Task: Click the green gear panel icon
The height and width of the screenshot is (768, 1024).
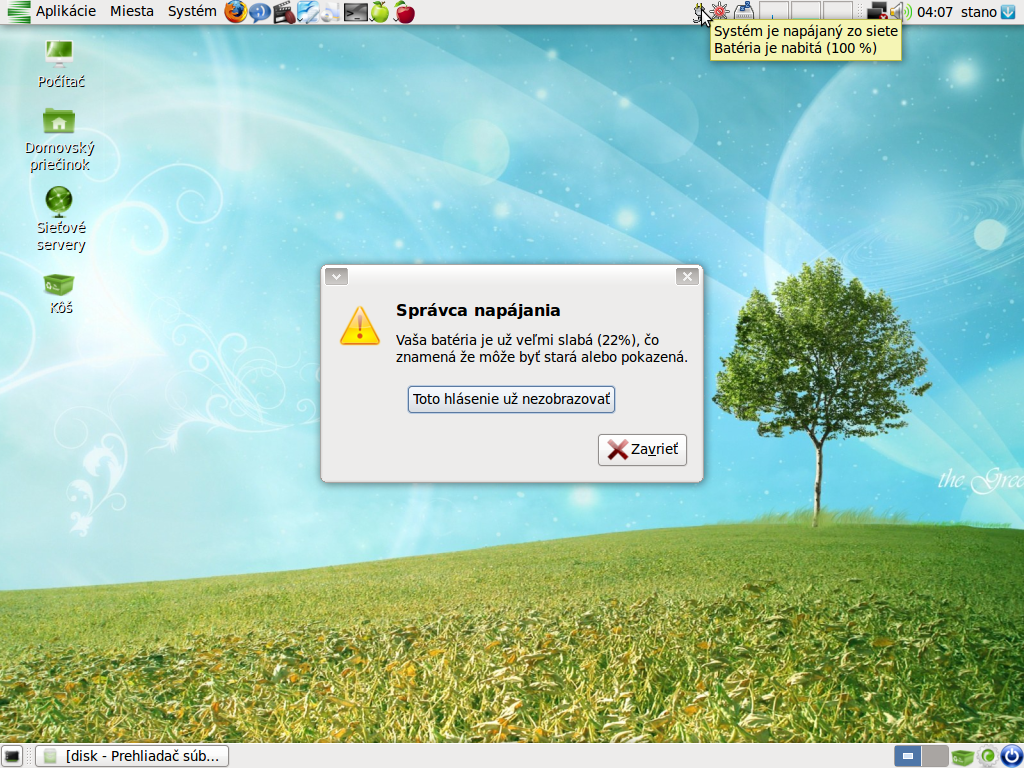Action: coord(987,756)
